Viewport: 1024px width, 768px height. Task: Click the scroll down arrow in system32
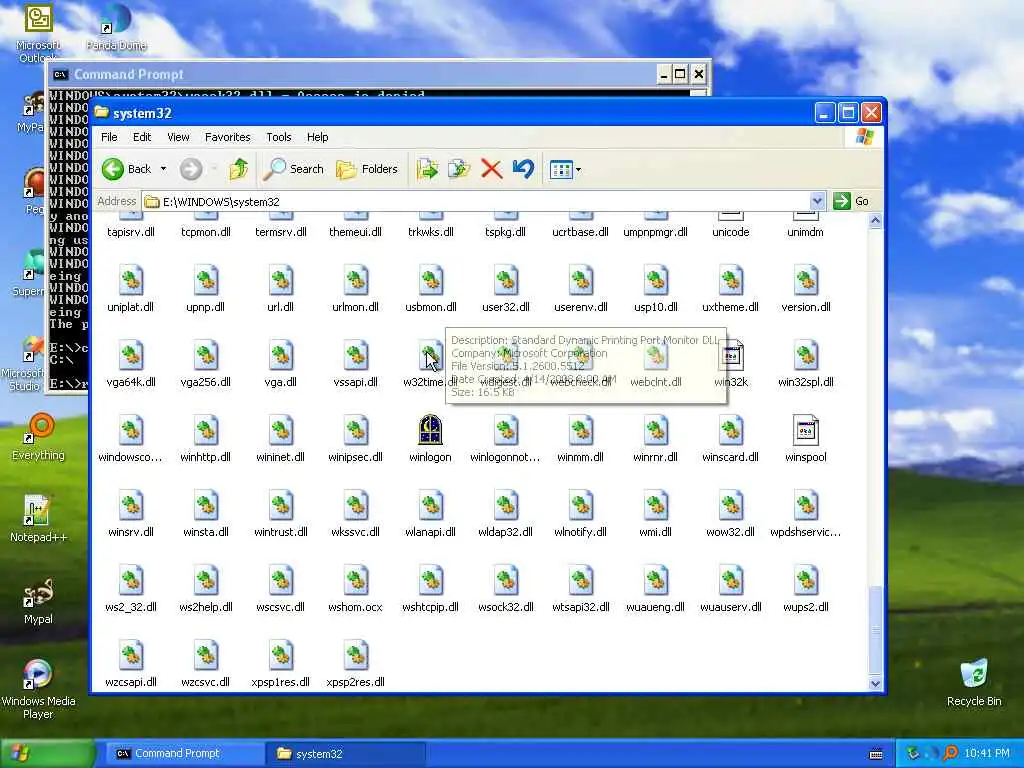click(x=875, y=684)
